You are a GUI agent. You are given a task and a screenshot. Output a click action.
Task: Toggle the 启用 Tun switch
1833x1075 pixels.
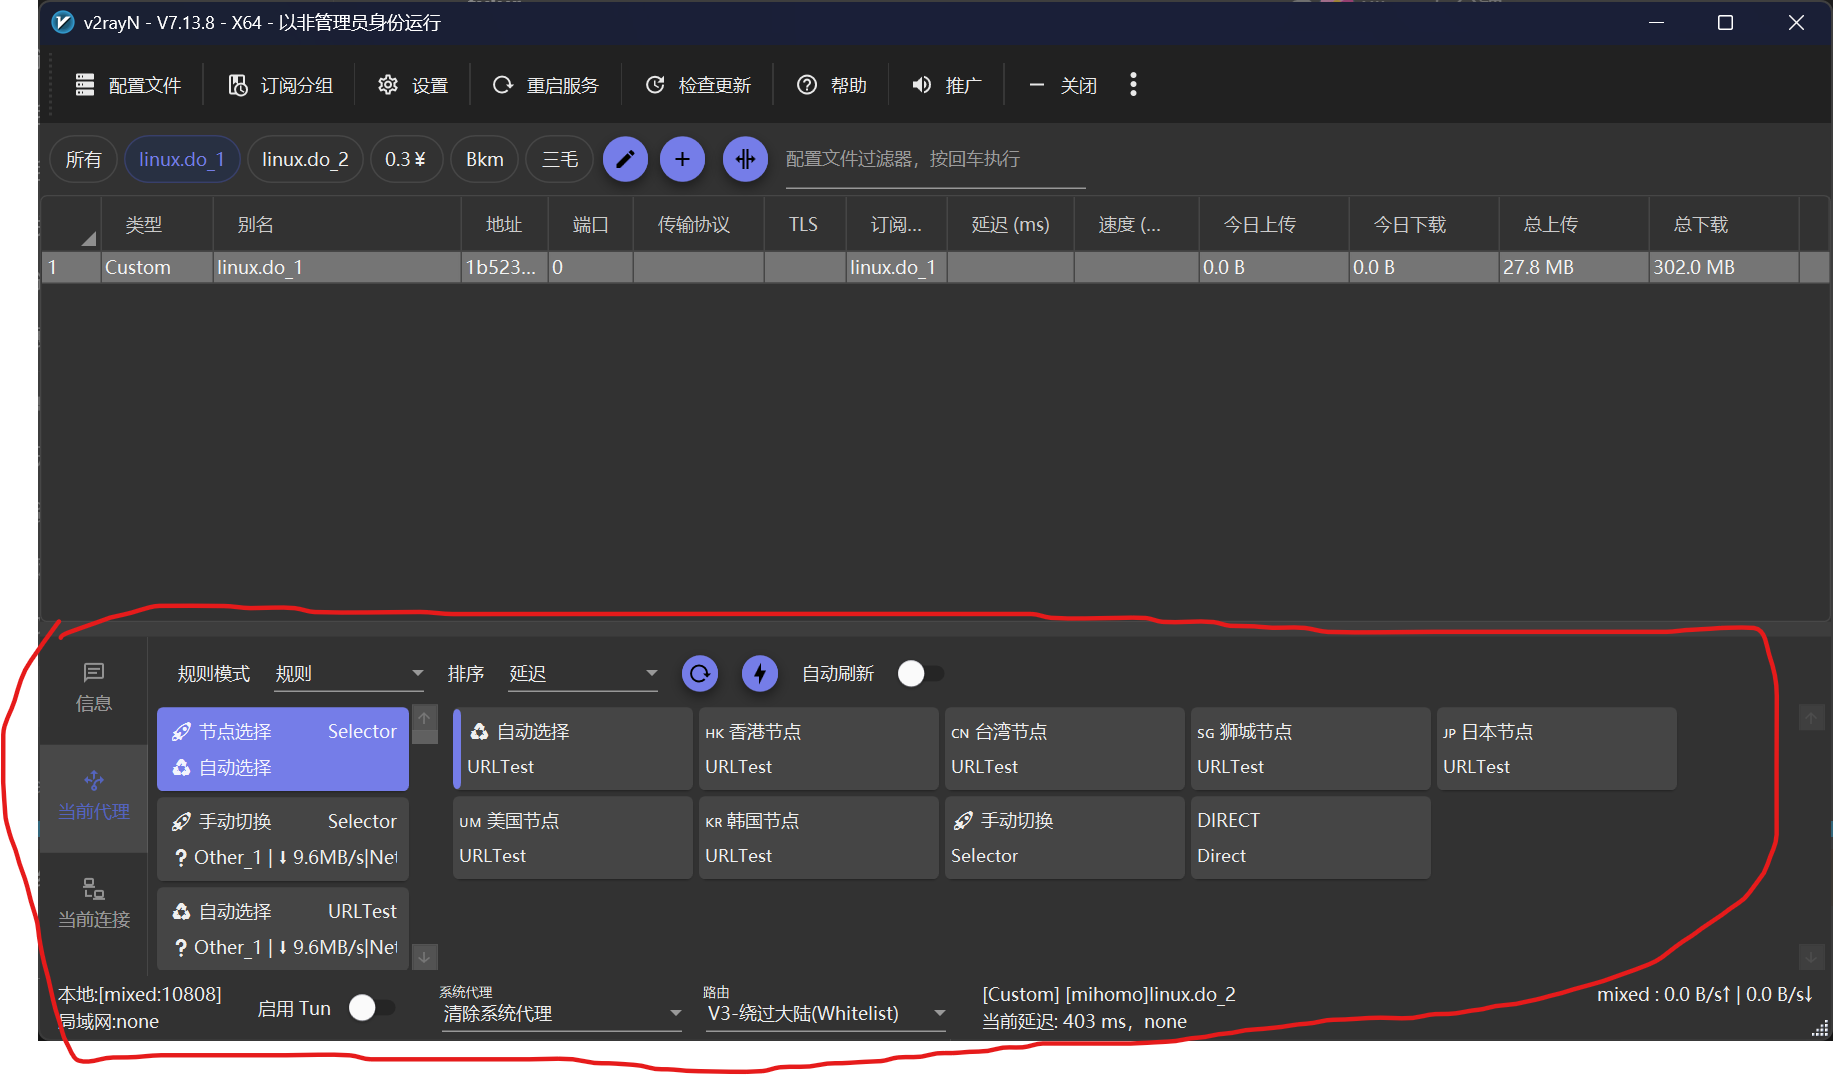click(x=371, y=1008)
